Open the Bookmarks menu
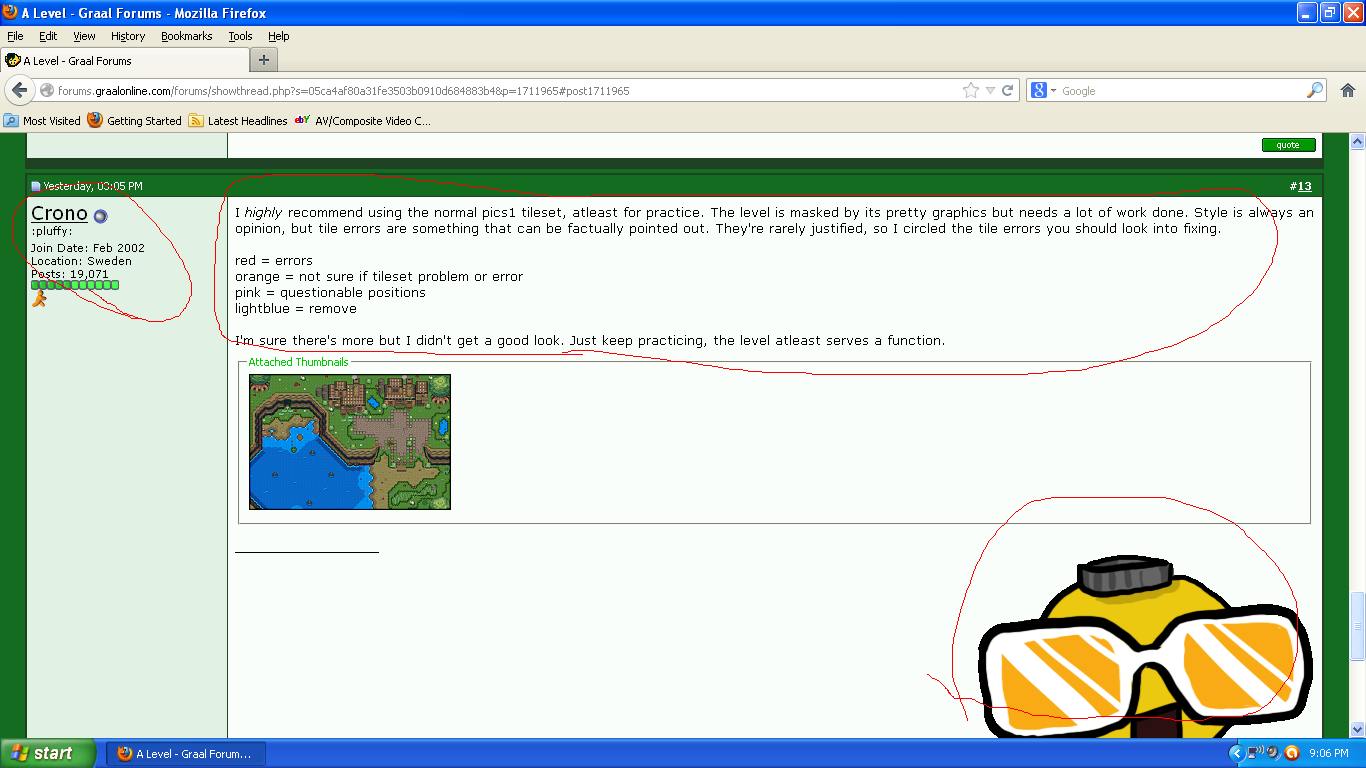Screen dimensions: 1366x768 pos(186,36)
